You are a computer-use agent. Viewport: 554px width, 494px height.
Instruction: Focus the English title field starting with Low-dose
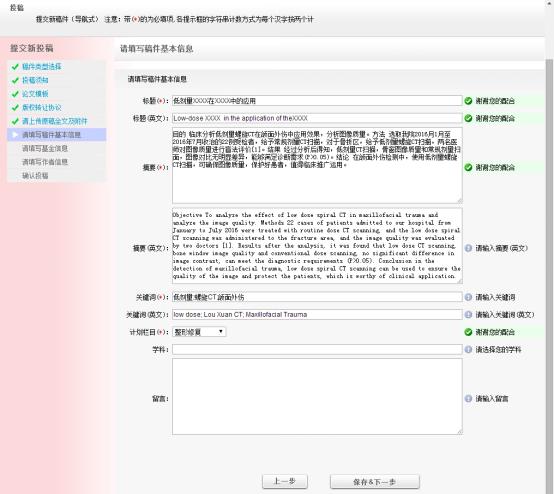pyautogui.click(x=317, y=118)
